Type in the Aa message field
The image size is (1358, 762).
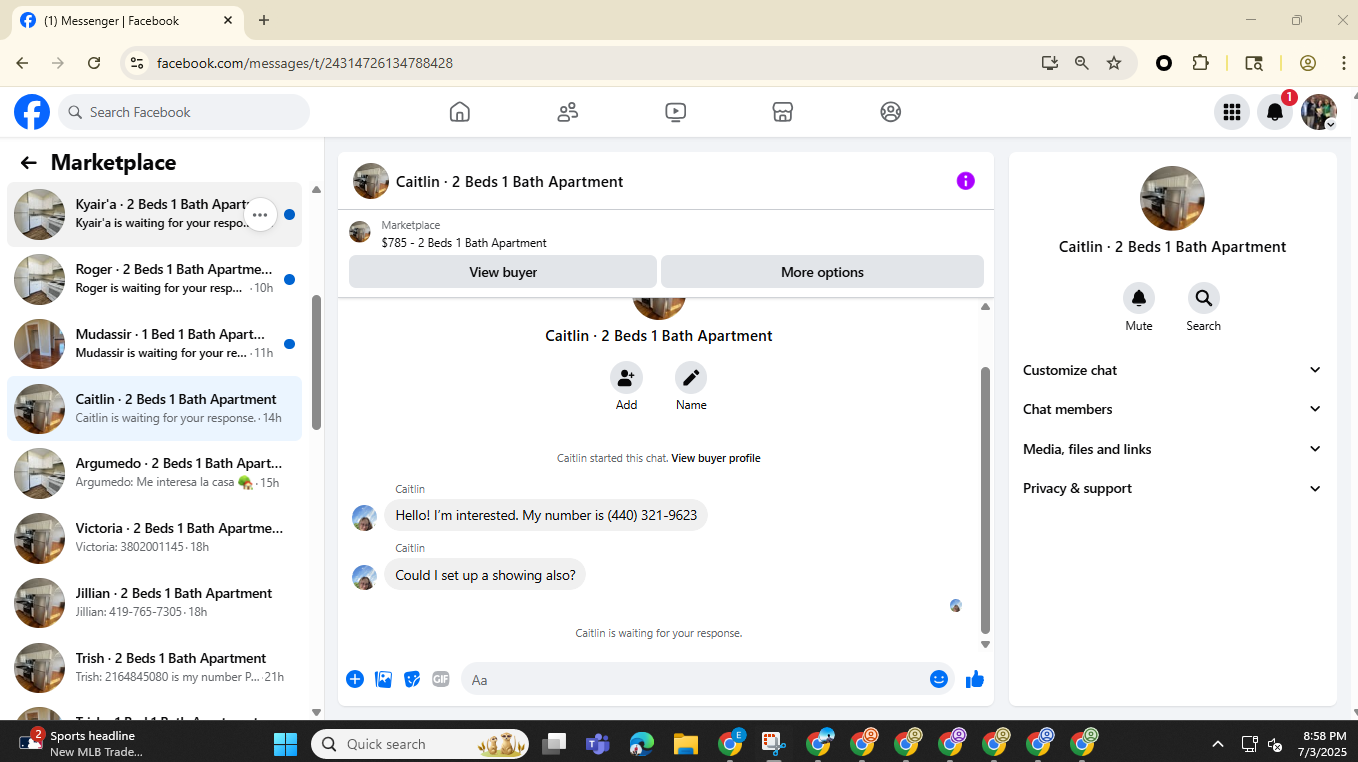(695, 679)
